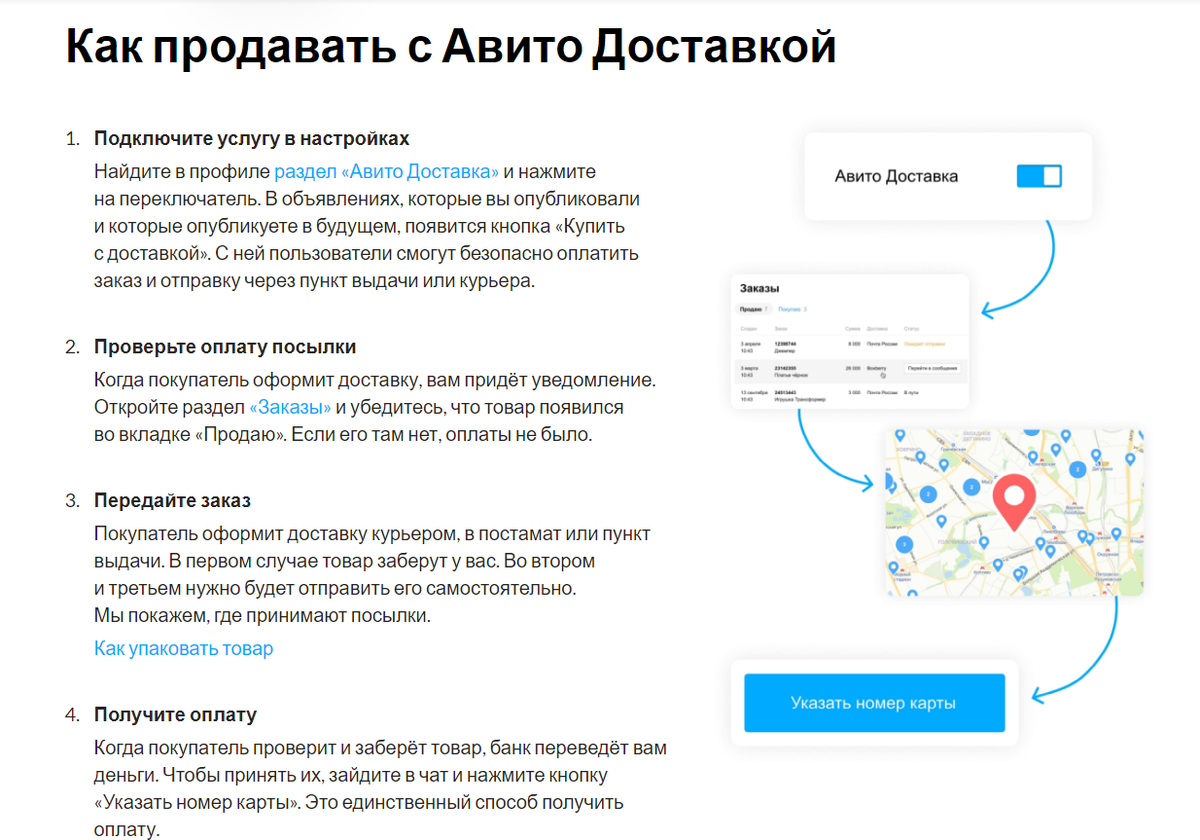Viewport: 1200px width, 840px height.
Task: Follow the Как упаковать товар link
Action: coord(183,649)
